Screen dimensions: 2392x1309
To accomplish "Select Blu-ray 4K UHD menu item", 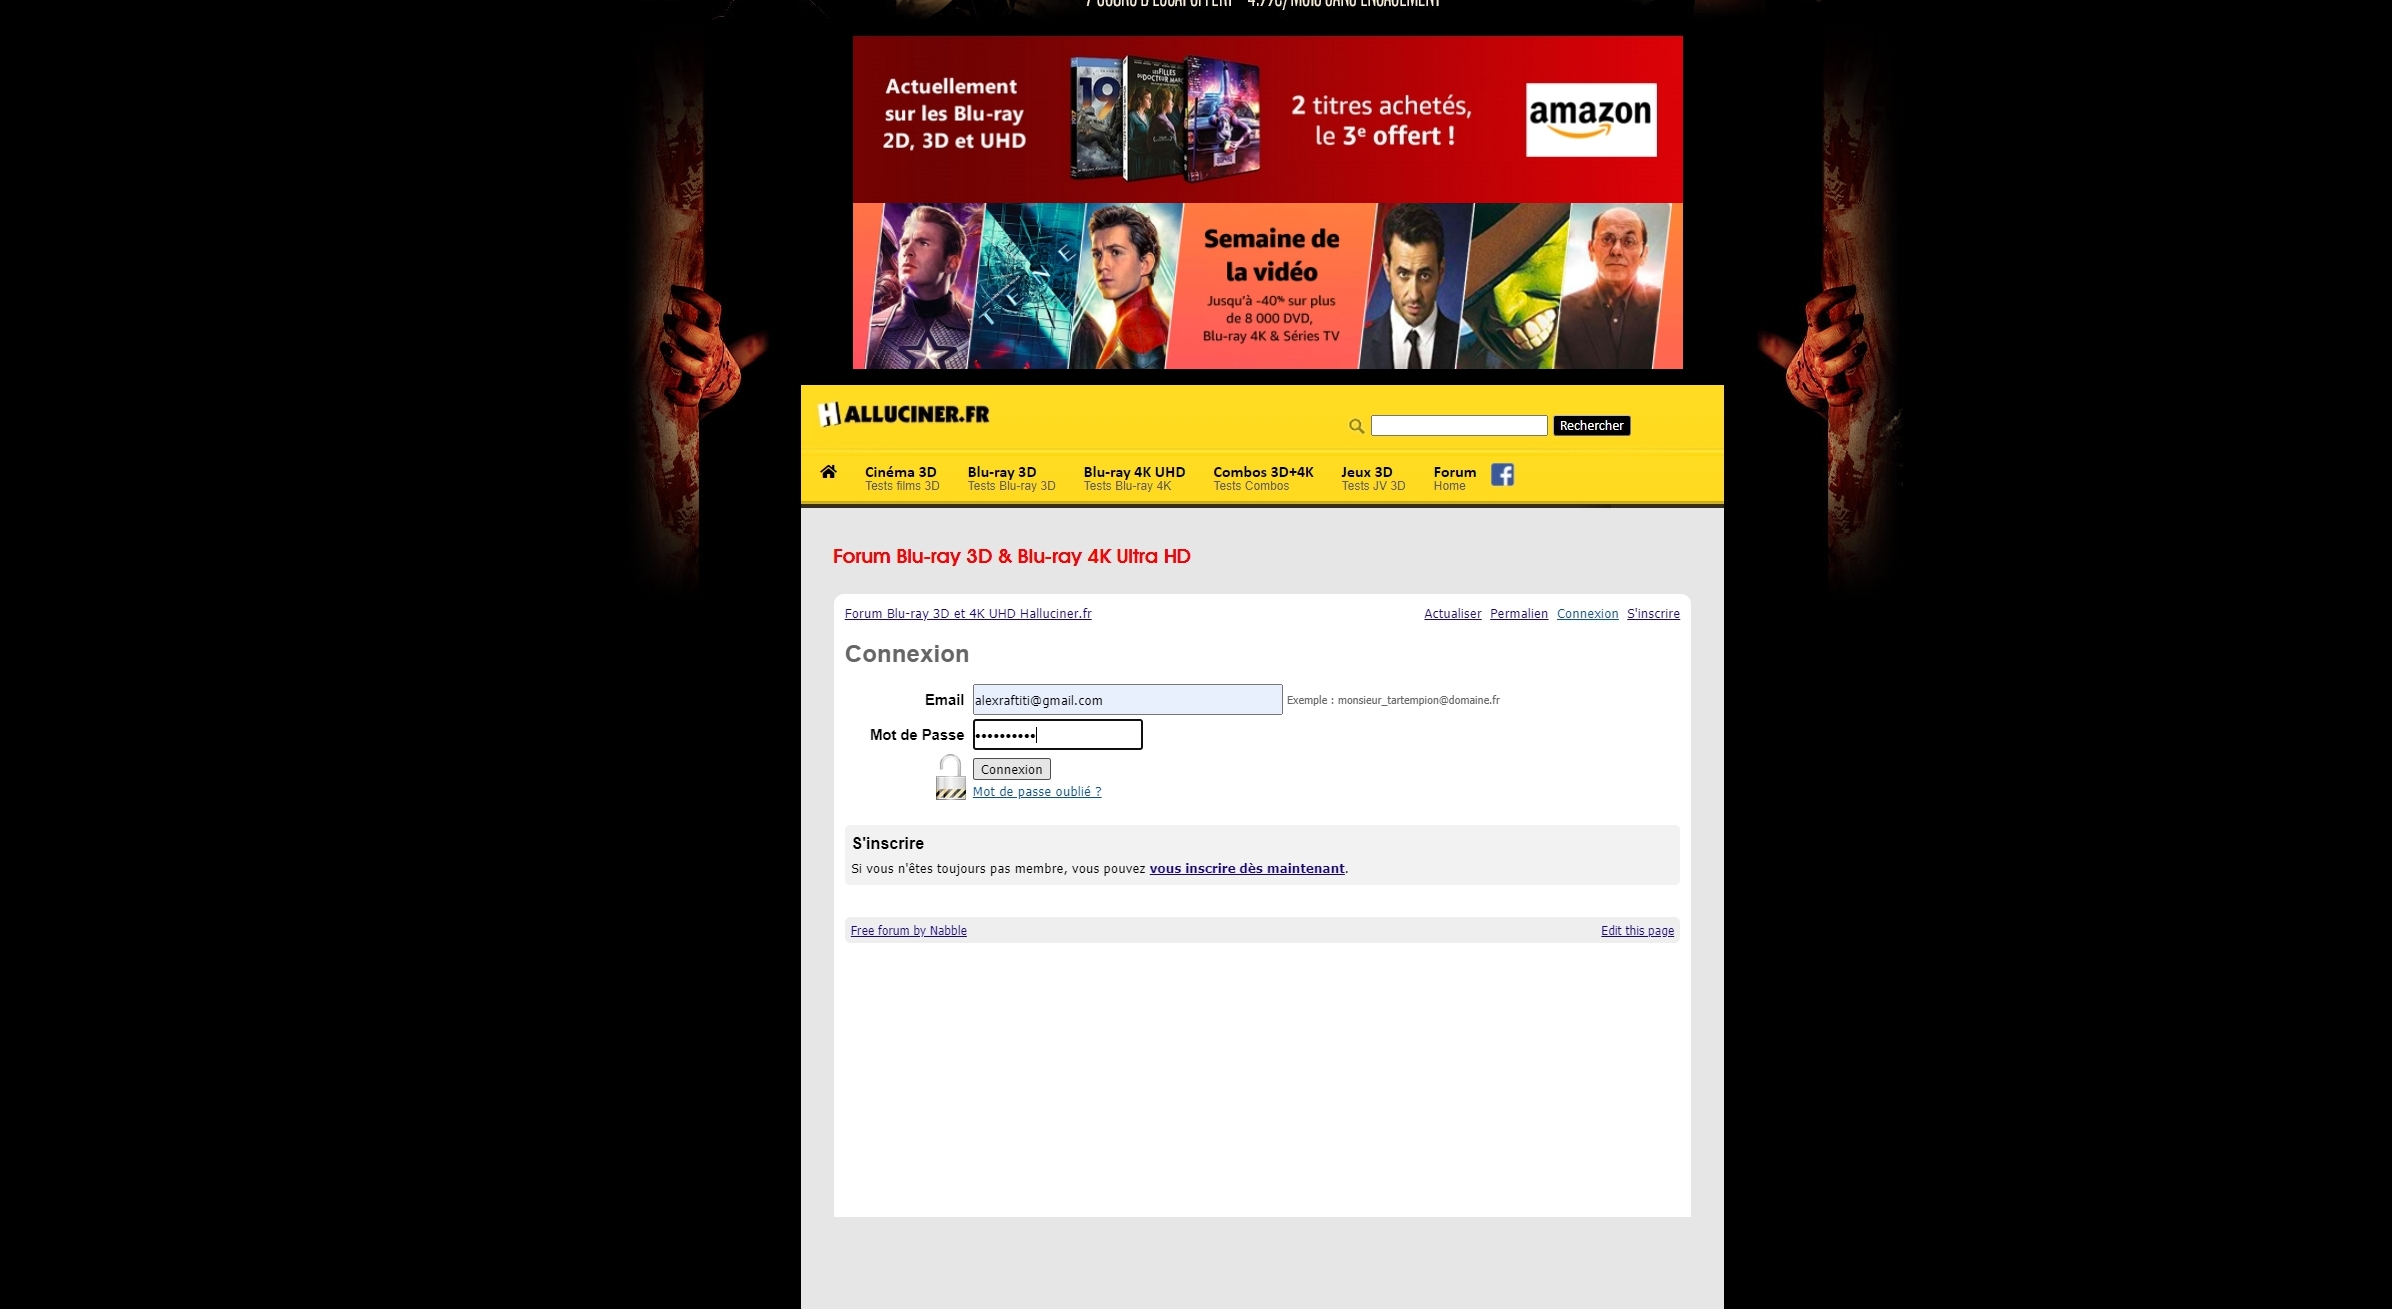I will click(1133, 478).
